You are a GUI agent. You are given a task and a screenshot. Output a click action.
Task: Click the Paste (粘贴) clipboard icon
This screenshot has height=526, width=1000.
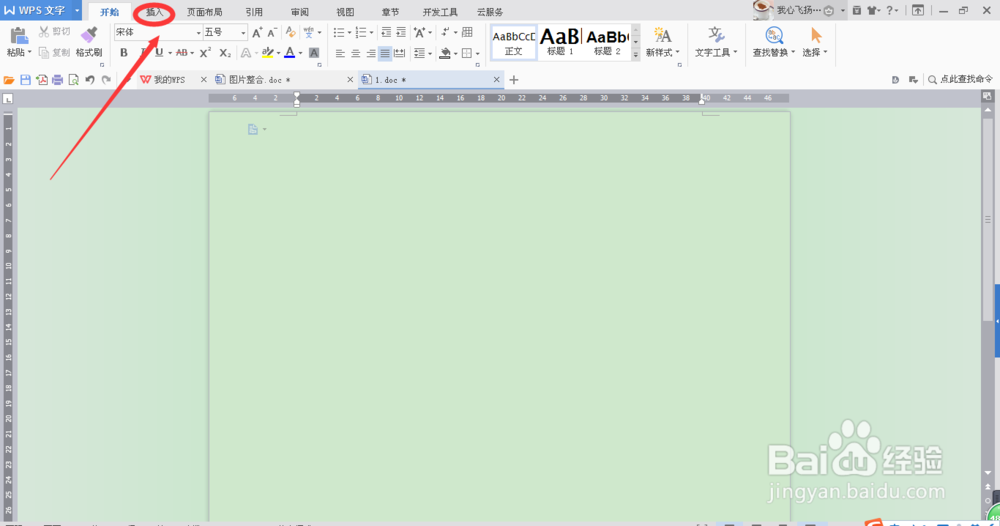point(18,36)
